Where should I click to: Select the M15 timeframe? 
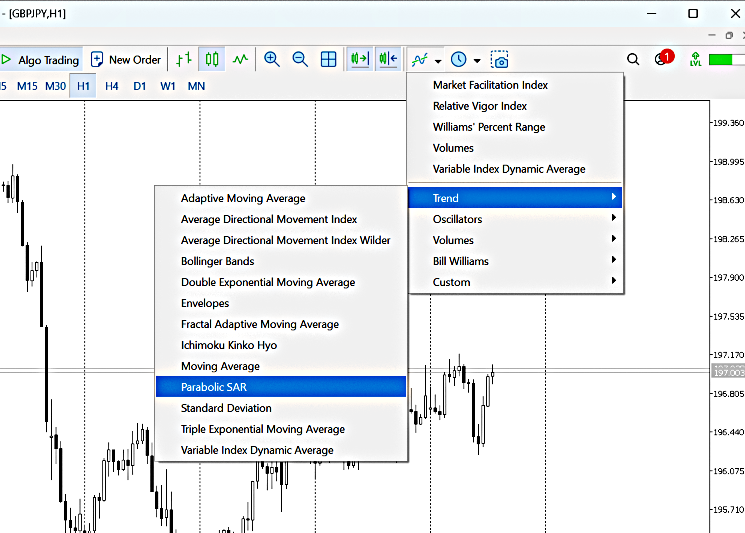[x=27, y=86]
